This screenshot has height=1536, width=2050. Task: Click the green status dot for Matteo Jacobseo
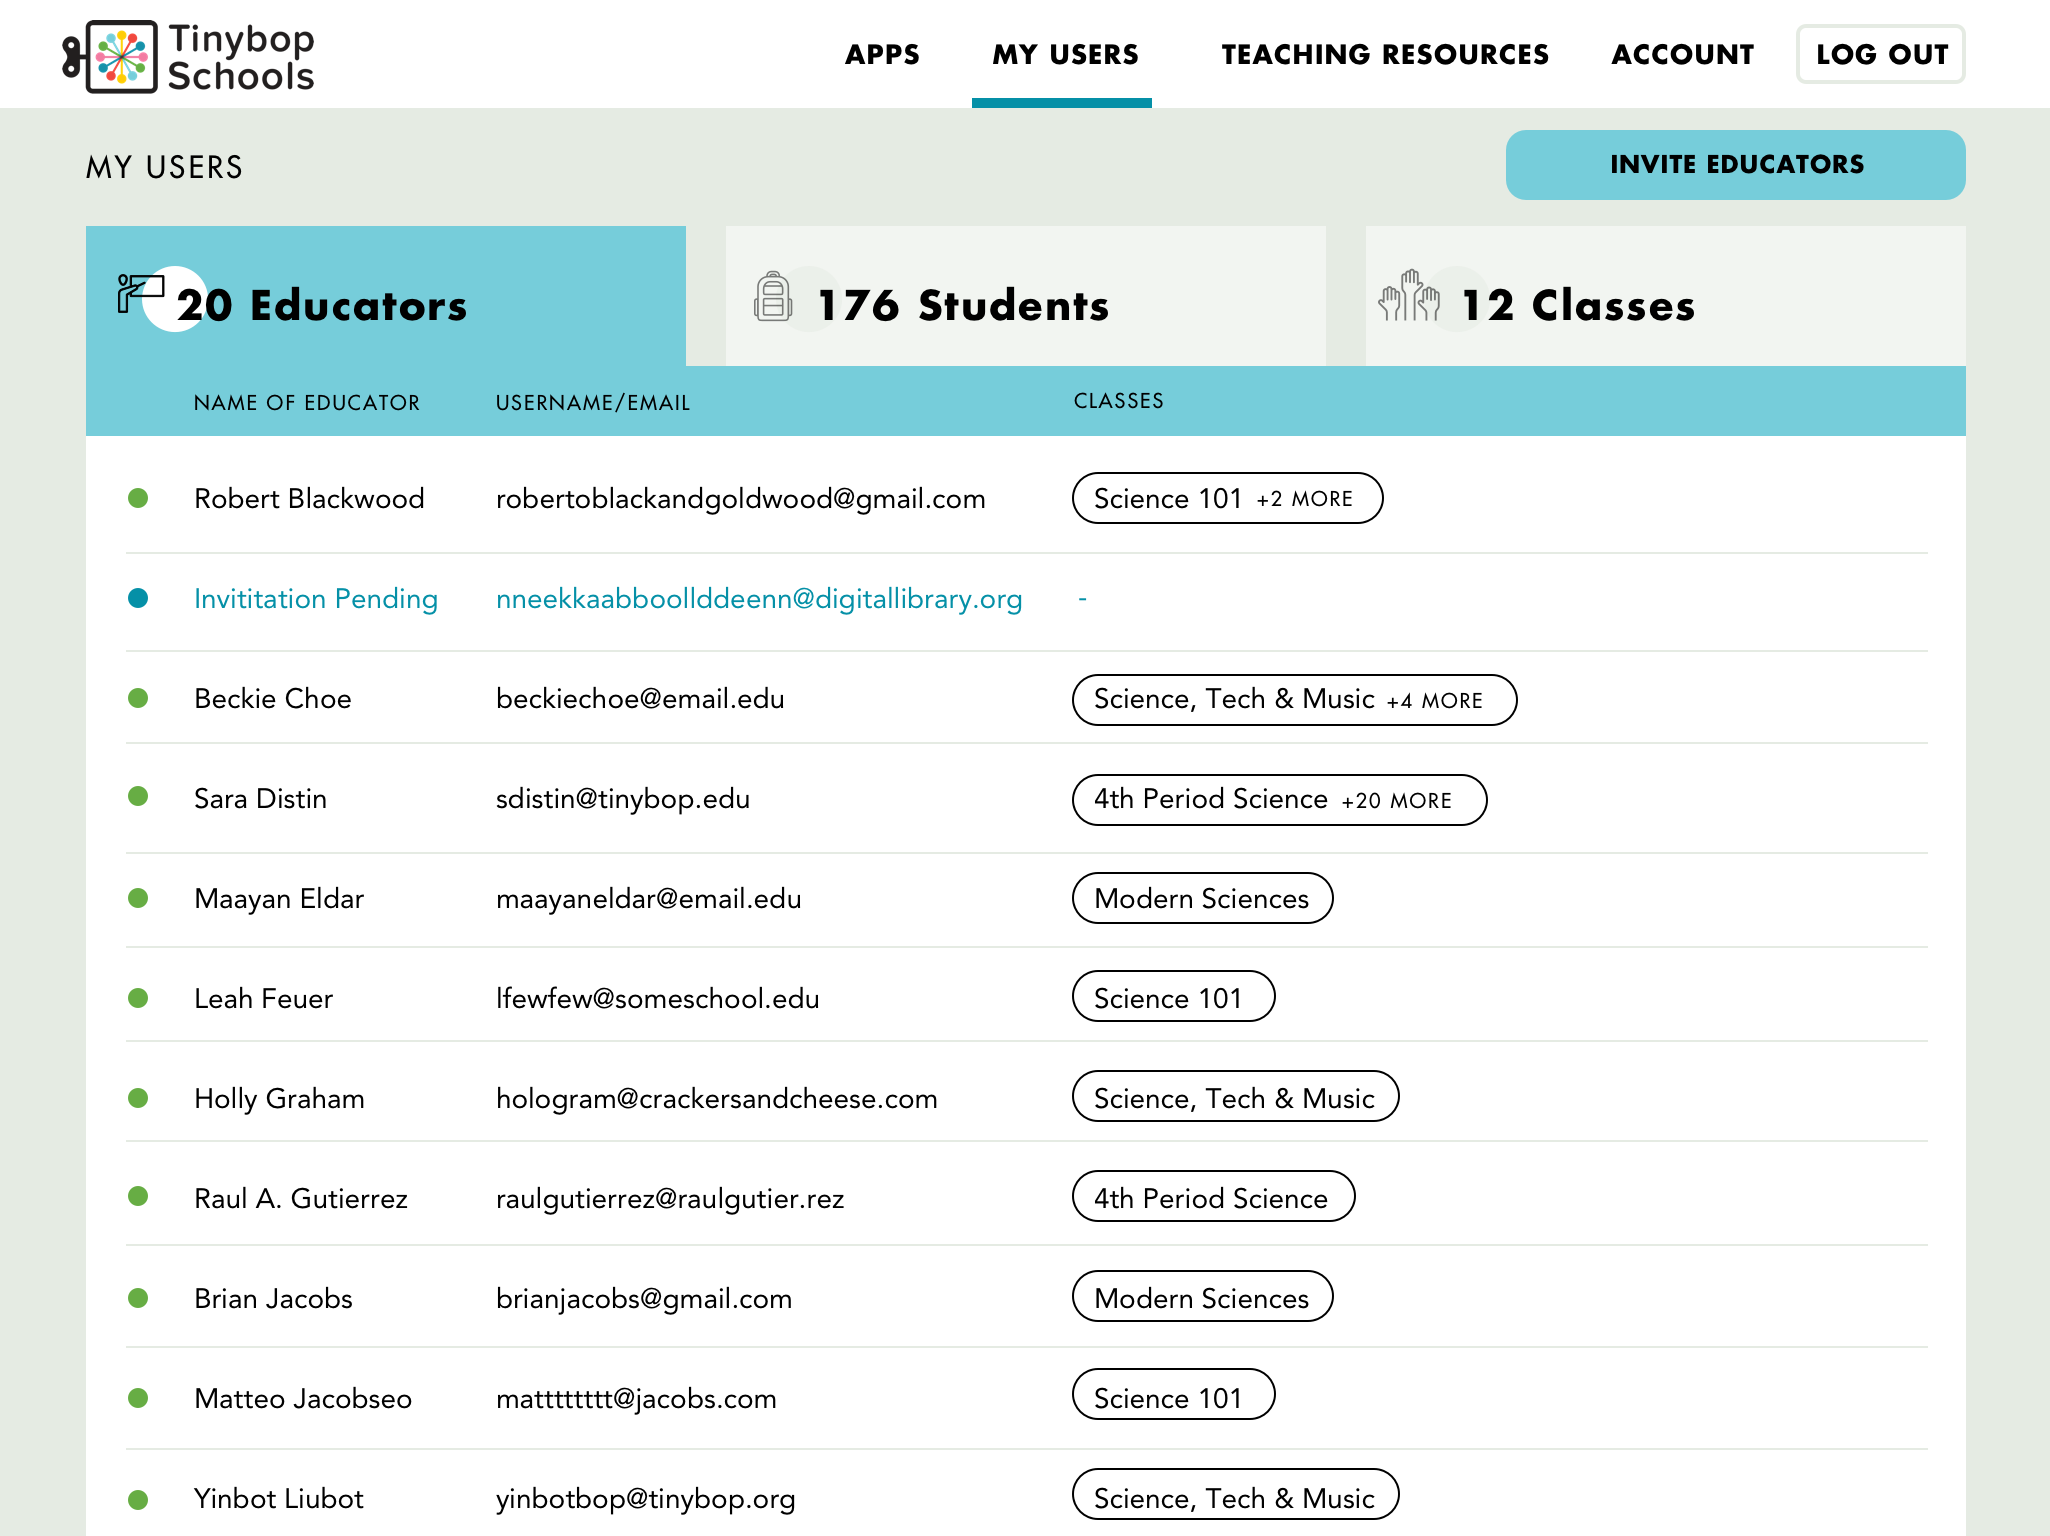point(138,1398)
